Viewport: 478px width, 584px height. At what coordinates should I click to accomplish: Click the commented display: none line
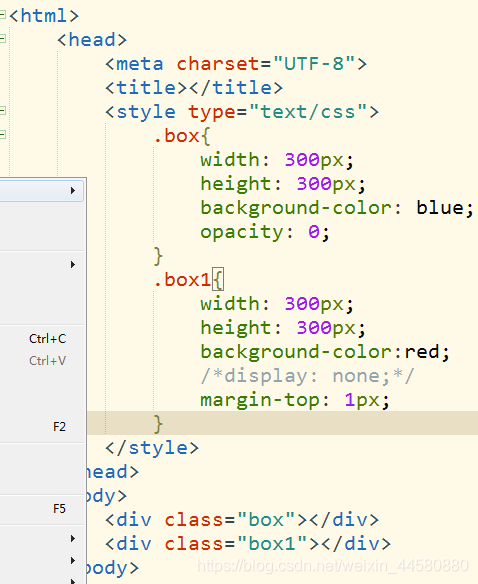307,376
